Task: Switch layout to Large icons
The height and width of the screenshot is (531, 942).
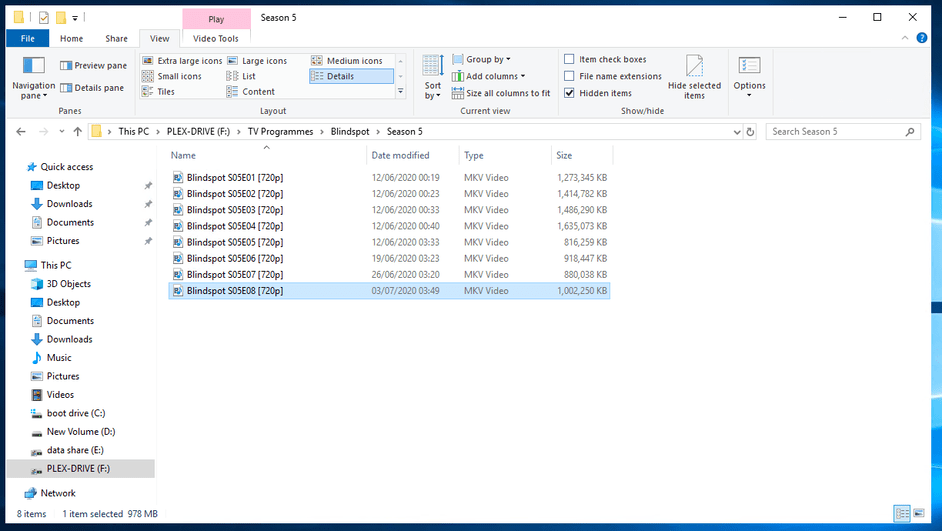Action: click(x=257, y=61)
